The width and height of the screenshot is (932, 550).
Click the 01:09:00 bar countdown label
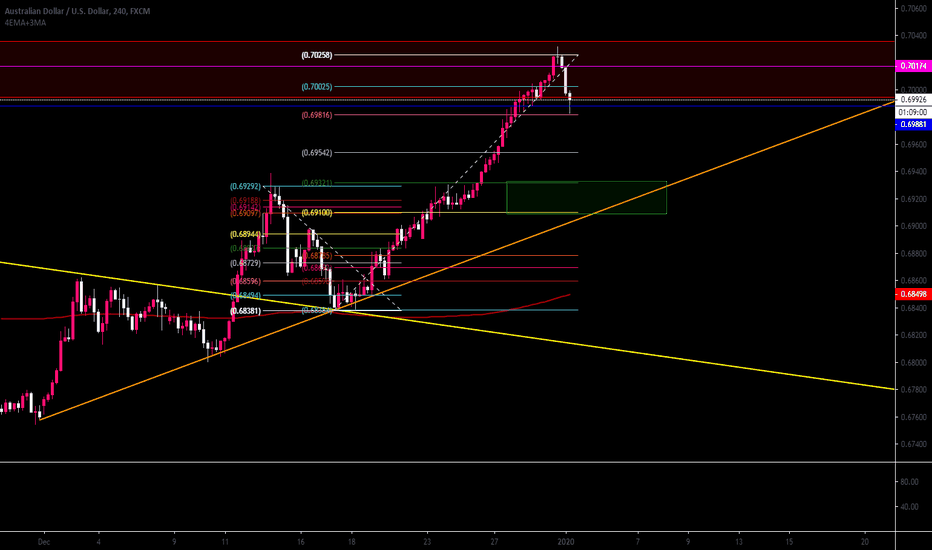click(x=913, y=112)
